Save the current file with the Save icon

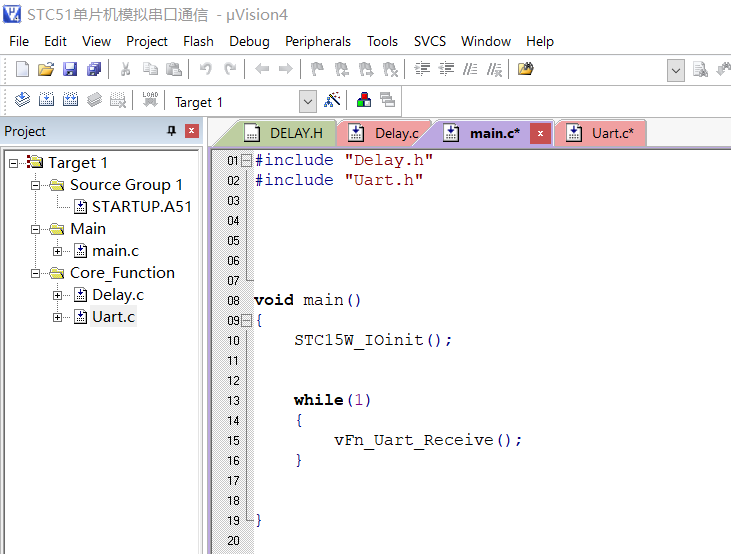click(x=70, y=69)
